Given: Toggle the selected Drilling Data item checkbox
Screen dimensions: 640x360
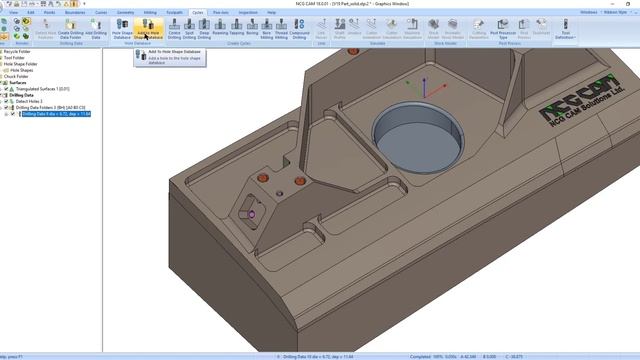Looking at the screenshot, I should (x=13, y=114).
